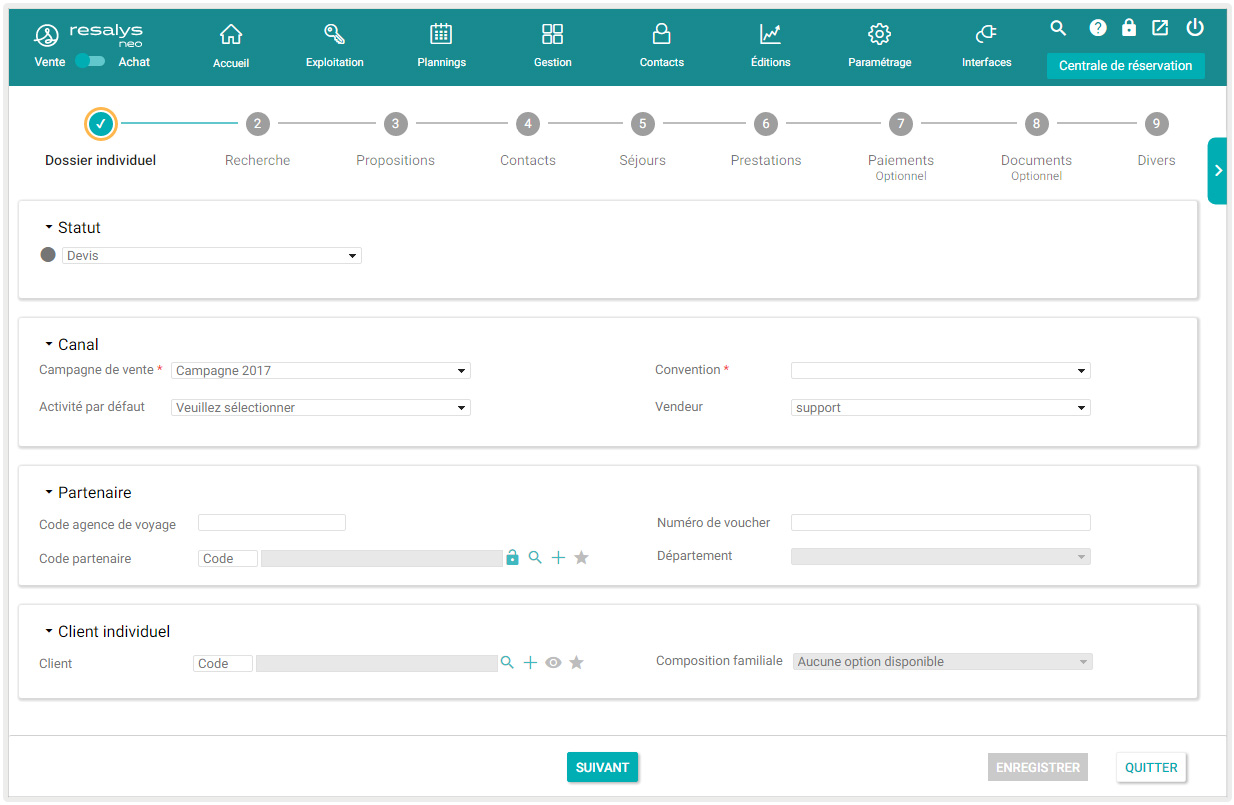1234x805 pixels.
Task: Search partner with Code partenaire magnifier
Action: point(535,558)
